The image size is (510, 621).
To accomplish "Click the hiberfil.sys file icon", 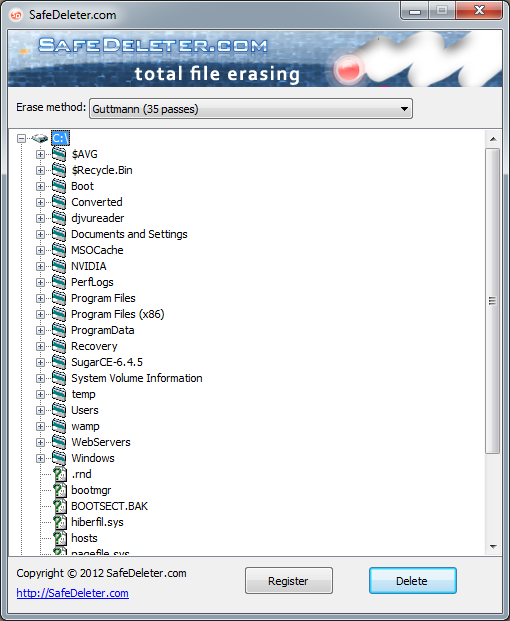I will coord(60,522).
